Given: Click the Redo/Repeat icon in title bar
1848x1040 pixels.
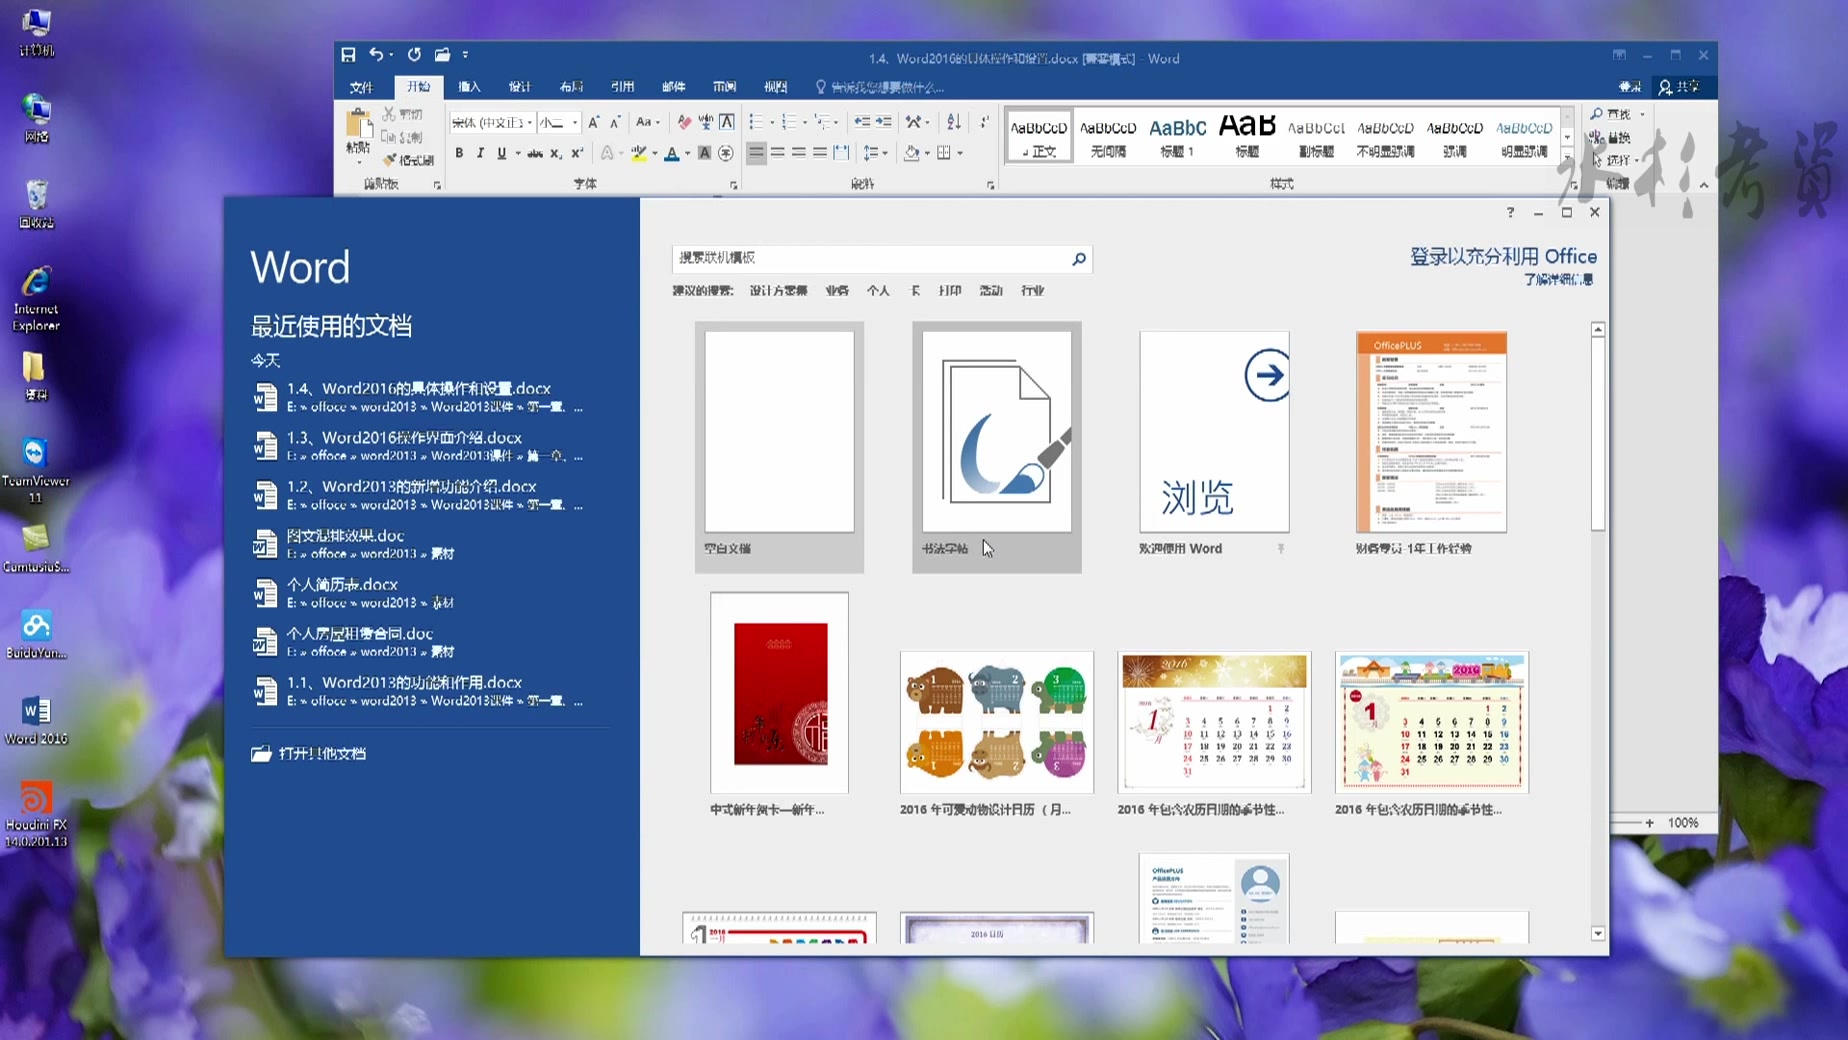Looking at the screenshot, I should tap(414, 55).
